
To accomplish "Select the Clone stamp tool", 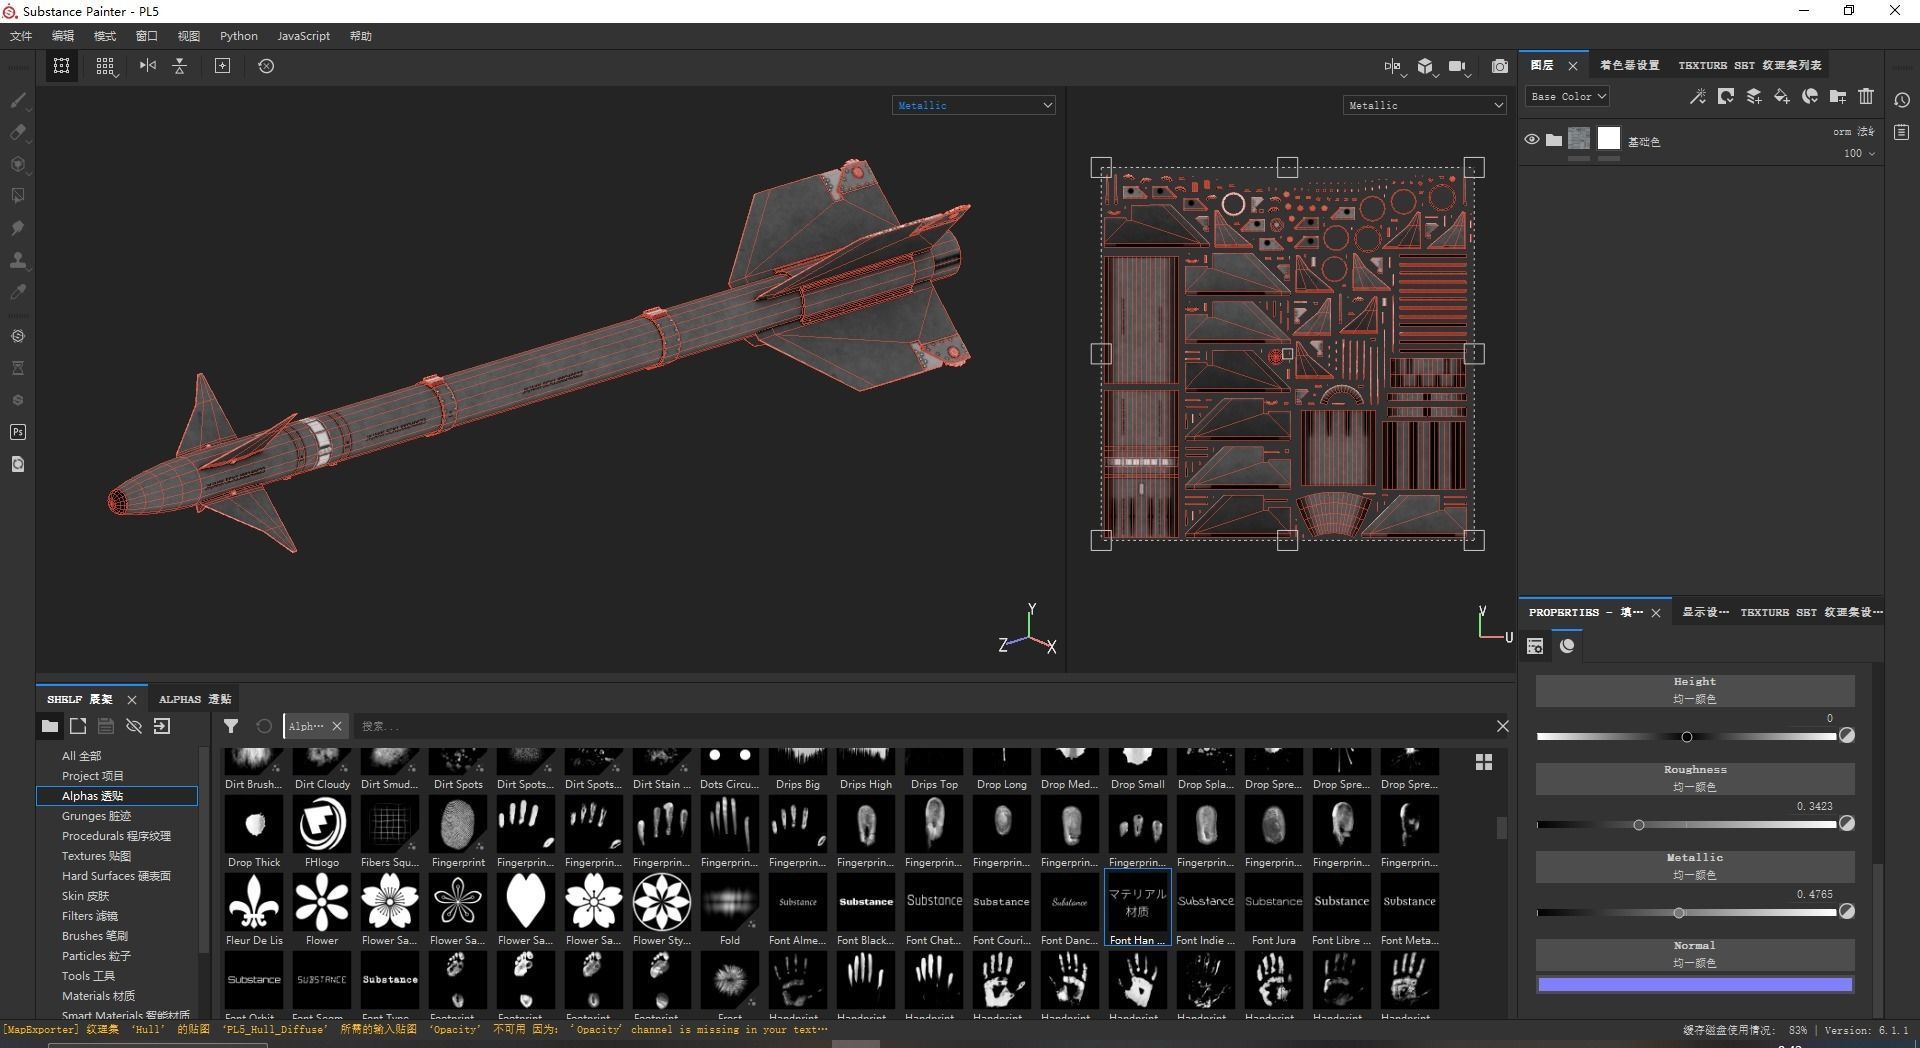I will pyautogui.click(x=18, y=260).
